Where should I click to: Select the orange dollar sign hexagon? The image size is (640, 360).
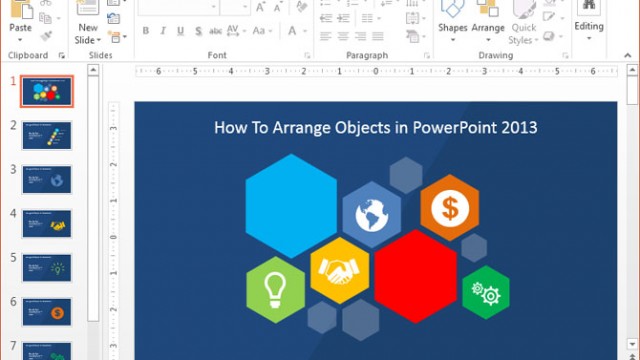[x=450, y=208]
